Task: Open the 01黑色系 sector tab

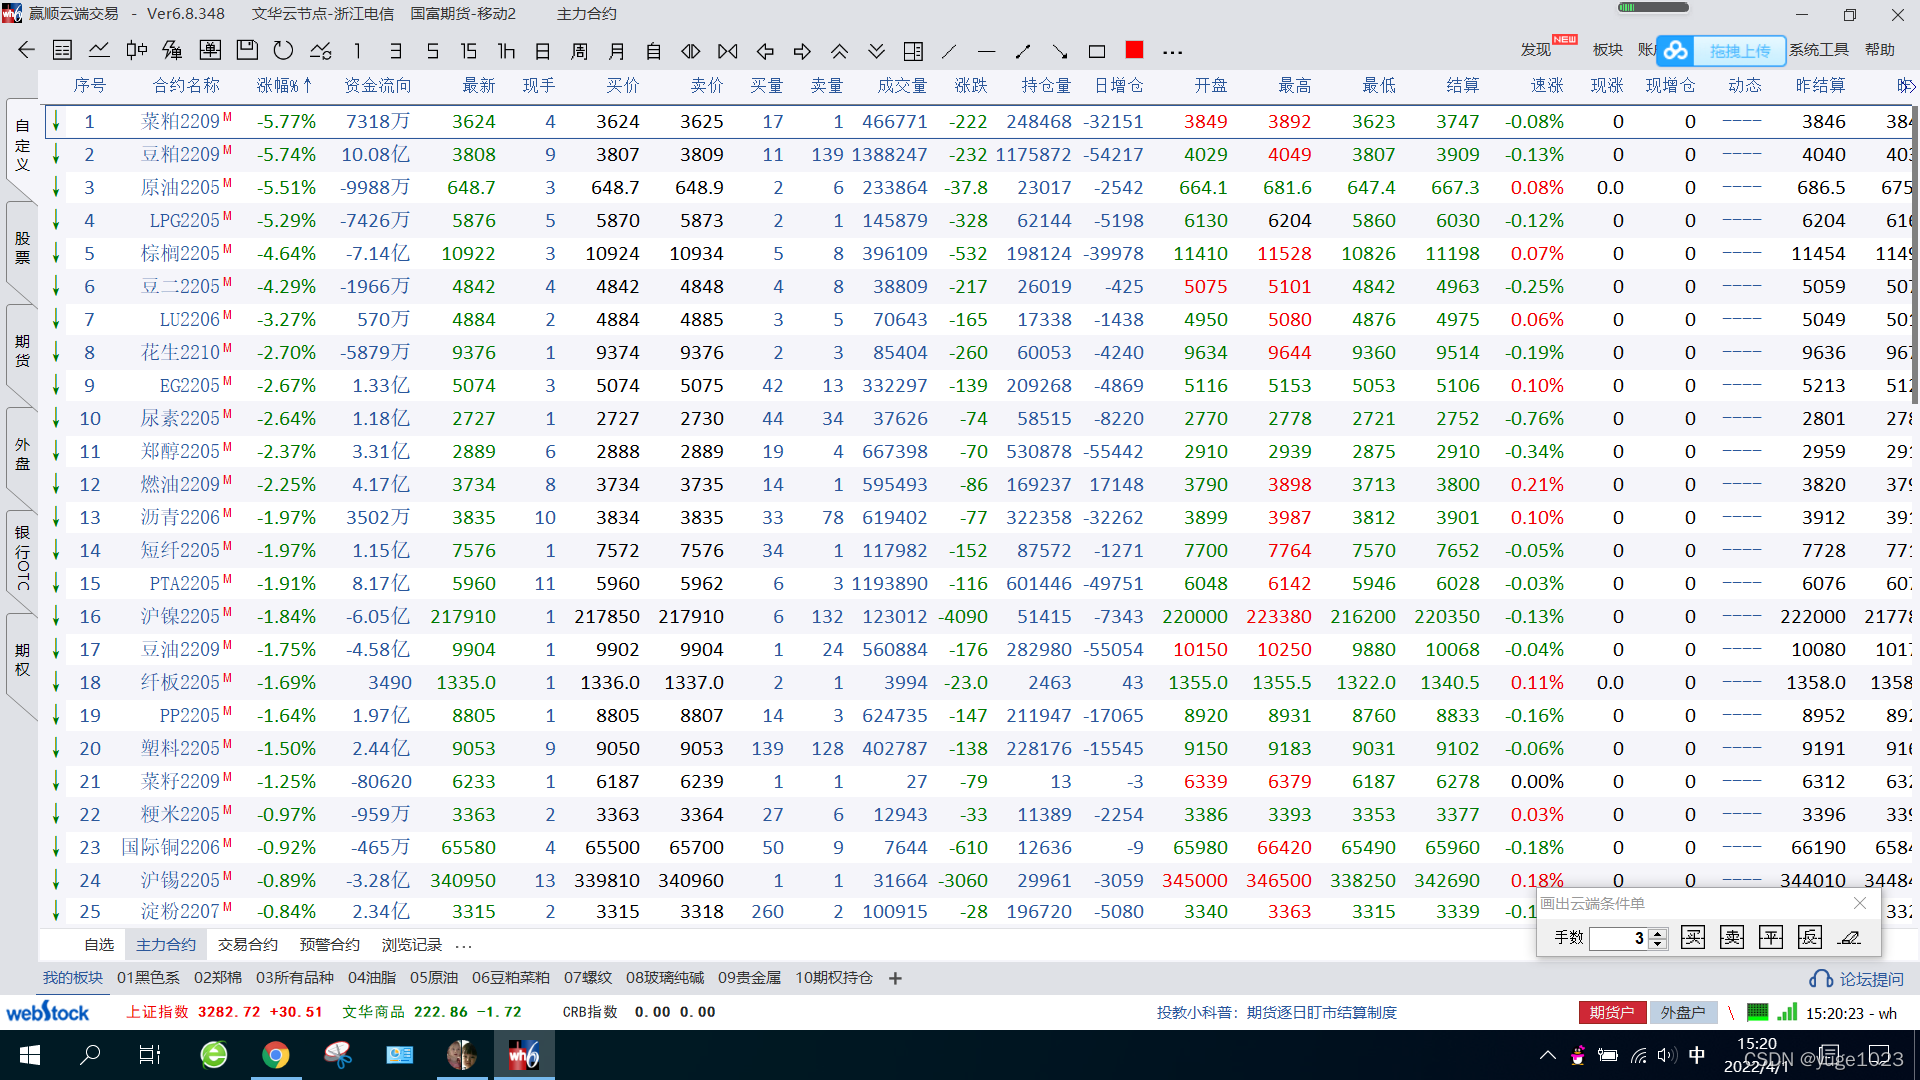Action: pyautogui.click(x=148, y=977)
